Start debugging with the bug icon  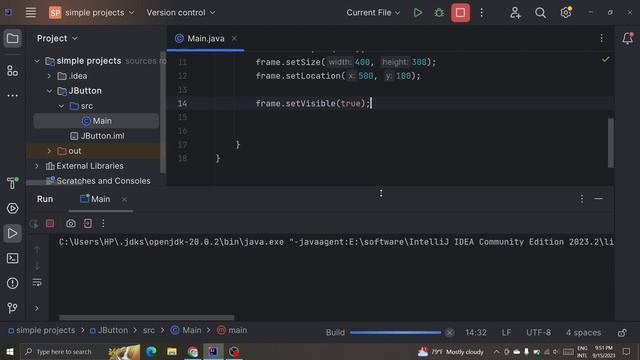[439, 13]
